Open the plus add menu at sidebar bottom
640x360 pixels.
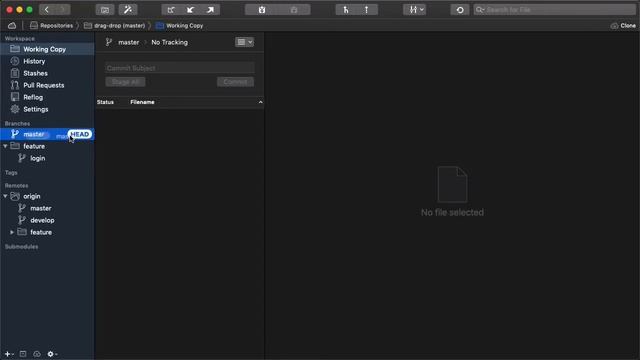(x=9, y=354)
